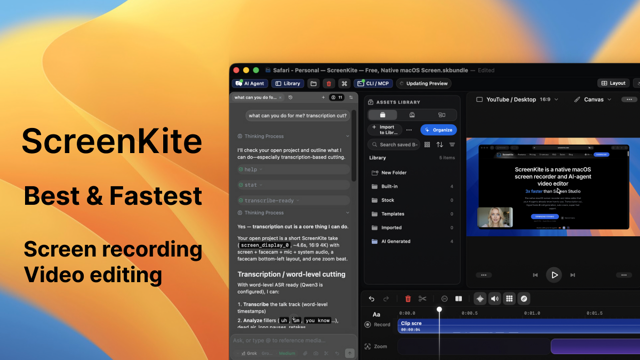The image size is (640, 360).
Task: Switch to the second assets library tab
Action: [x=412, y=115]
